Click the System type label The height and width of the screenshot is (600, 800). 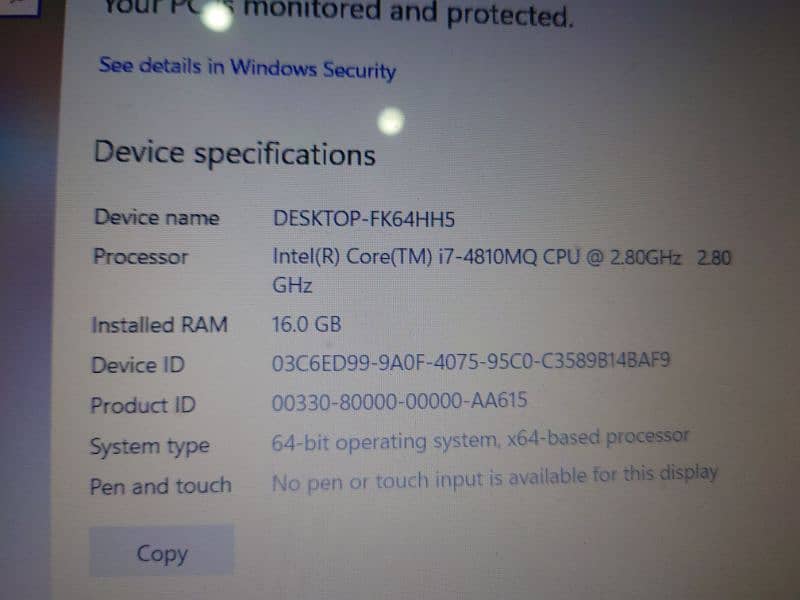149,446
